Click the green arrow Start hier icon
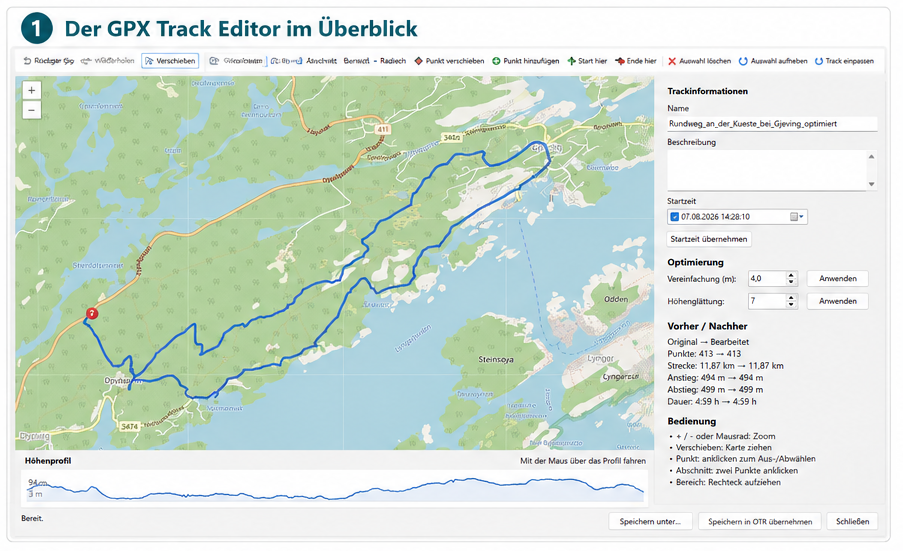The image size is (903, 551). click(x=571, y=61)
